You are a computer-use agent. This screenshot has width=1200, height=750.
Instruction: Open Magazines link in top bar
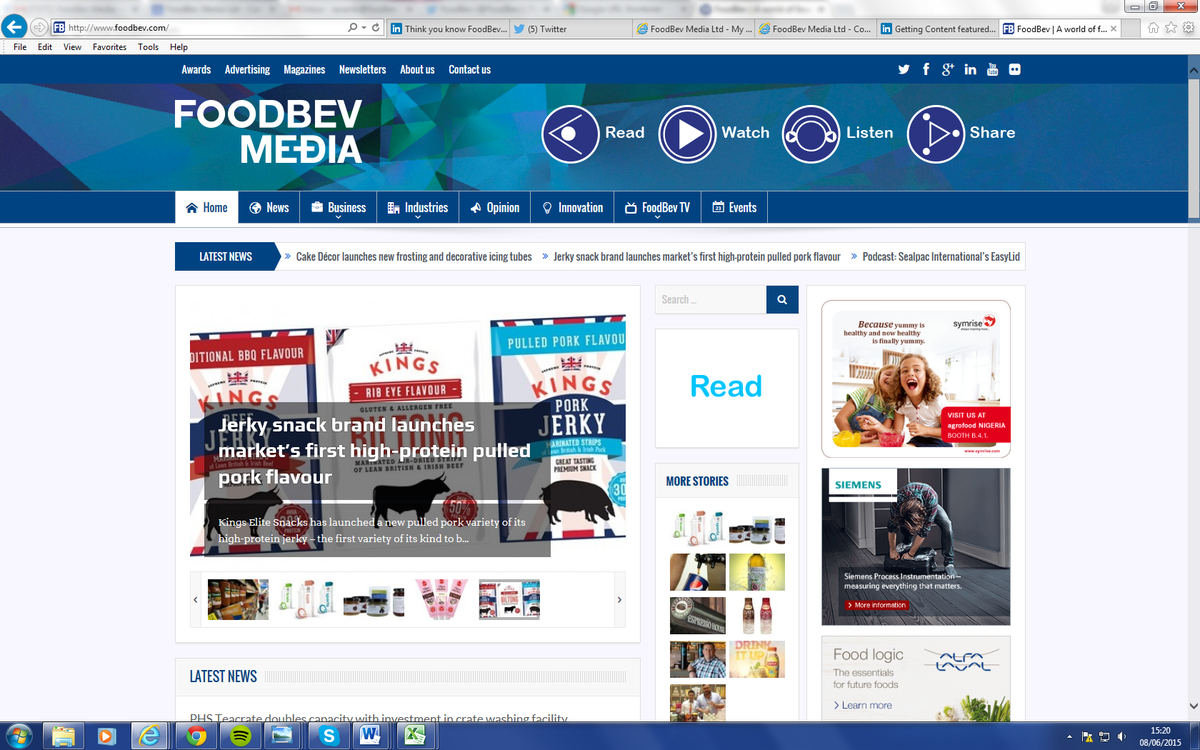pyautogui.click(x=304, y=69)
